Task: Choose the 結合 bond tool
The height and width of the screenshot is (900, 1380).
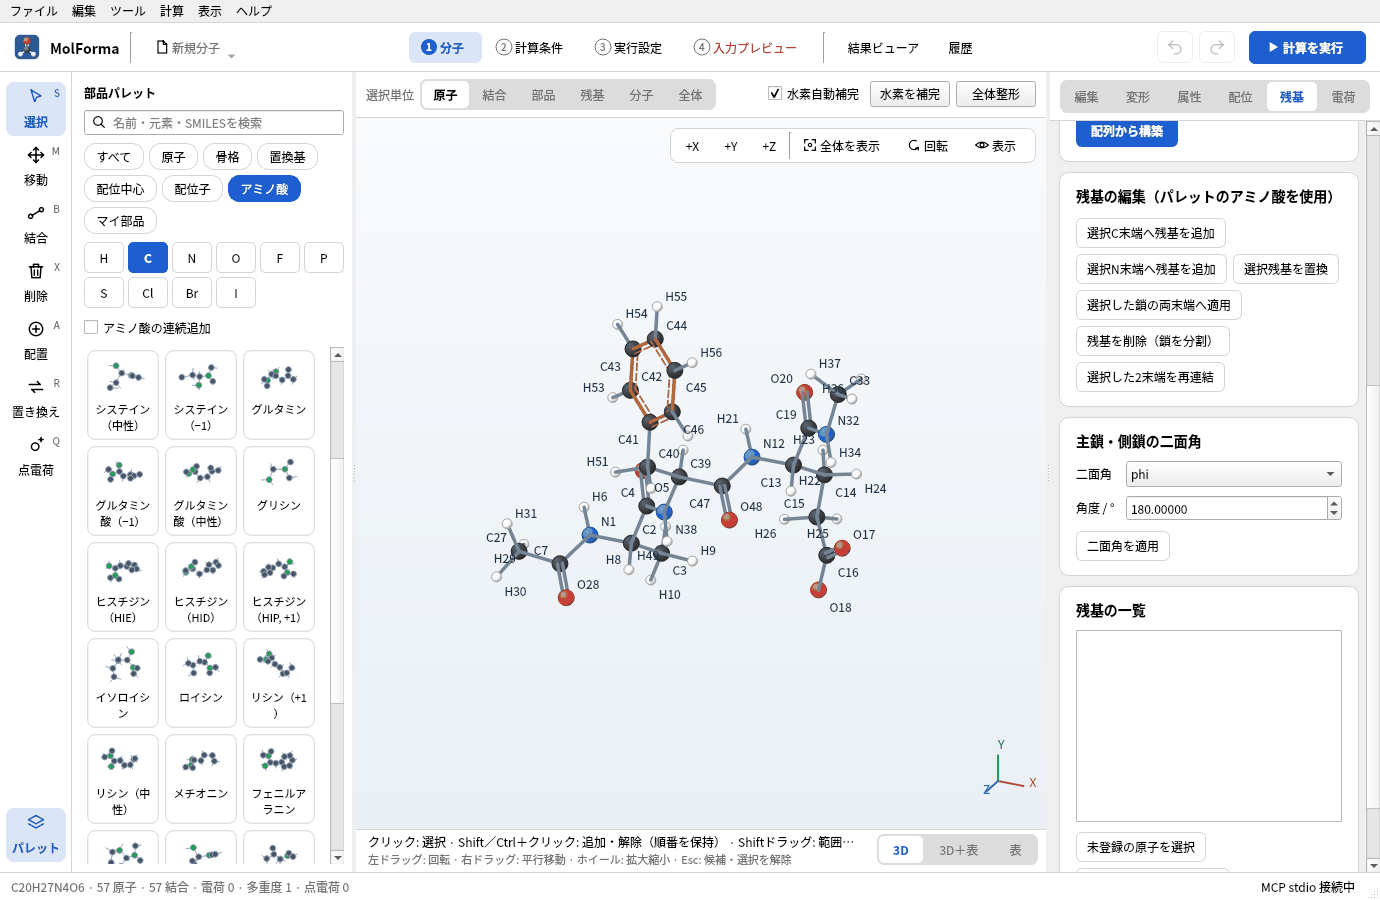Action: (36, 224)
